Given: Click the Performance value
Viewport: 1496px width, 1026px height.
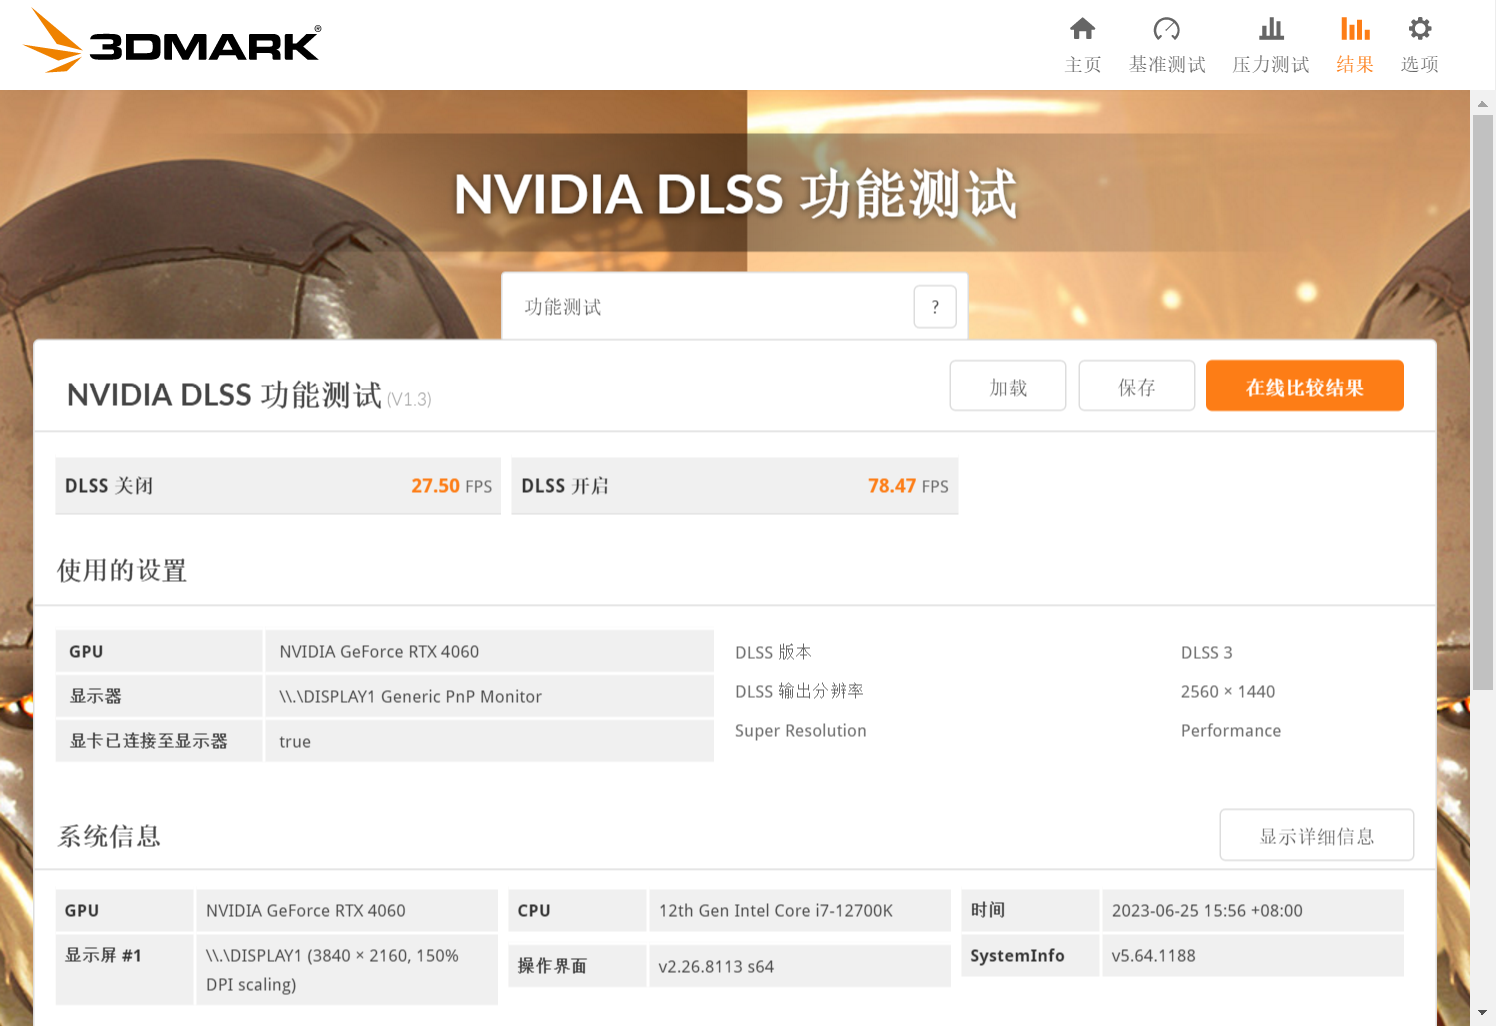Looking at the screenshot, I should pos(1231,730).
